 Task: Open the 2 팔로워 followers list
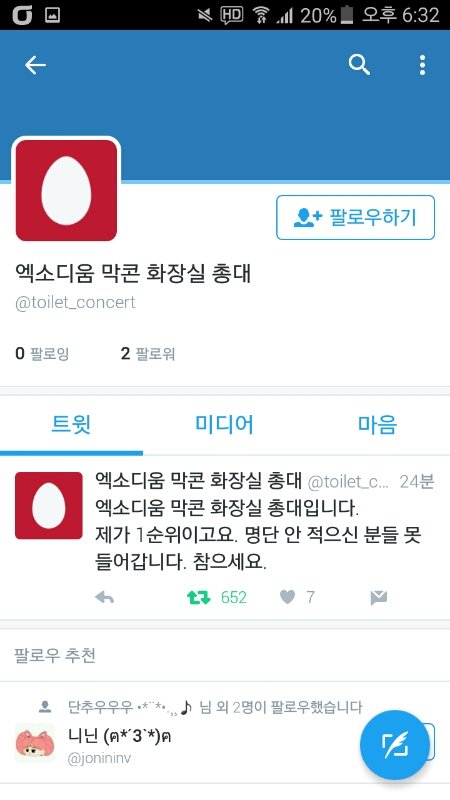point(148,353)
